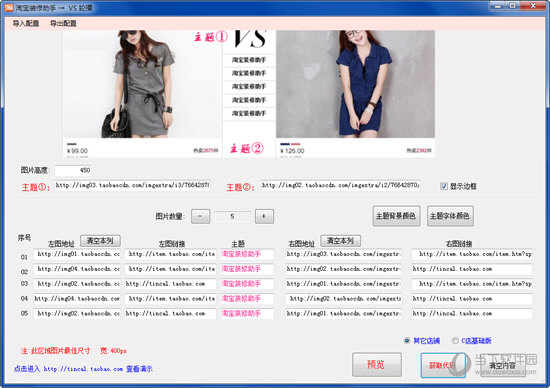Viewport: 550px width, 388px height.
Task: Clear left image column with 清空本列
Action: [x=100, y=241]
